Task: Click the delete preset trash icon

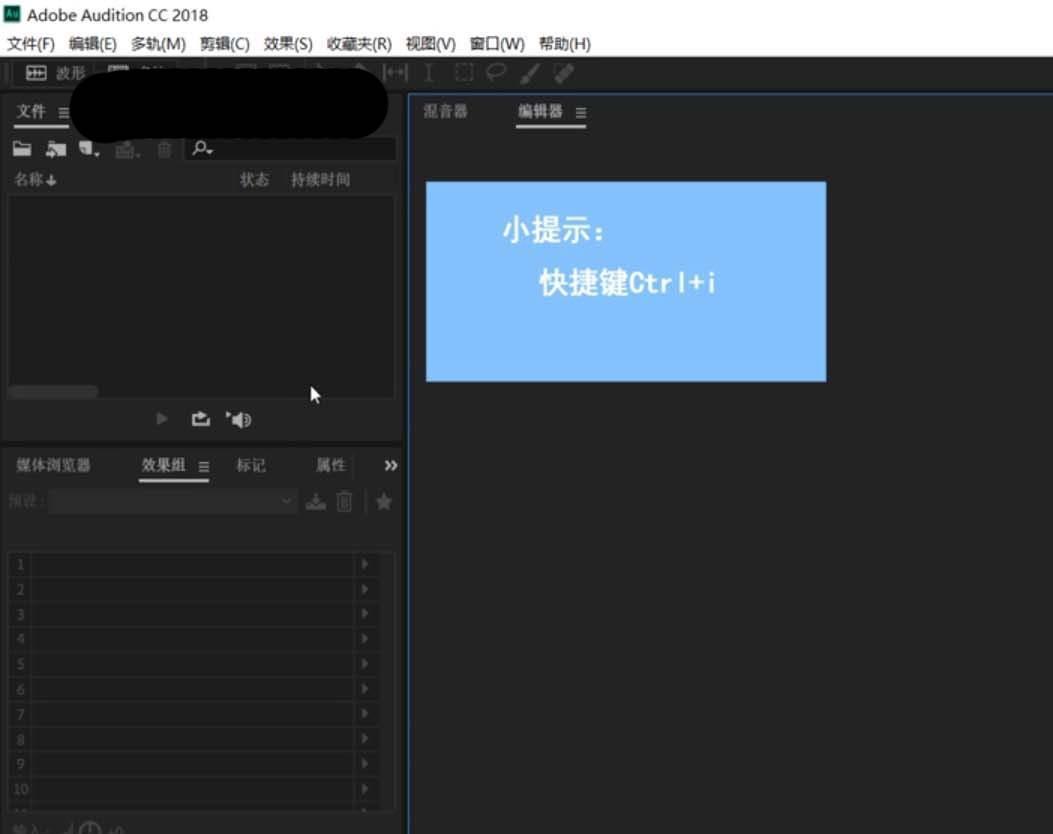Action: (x=344, y=501)
